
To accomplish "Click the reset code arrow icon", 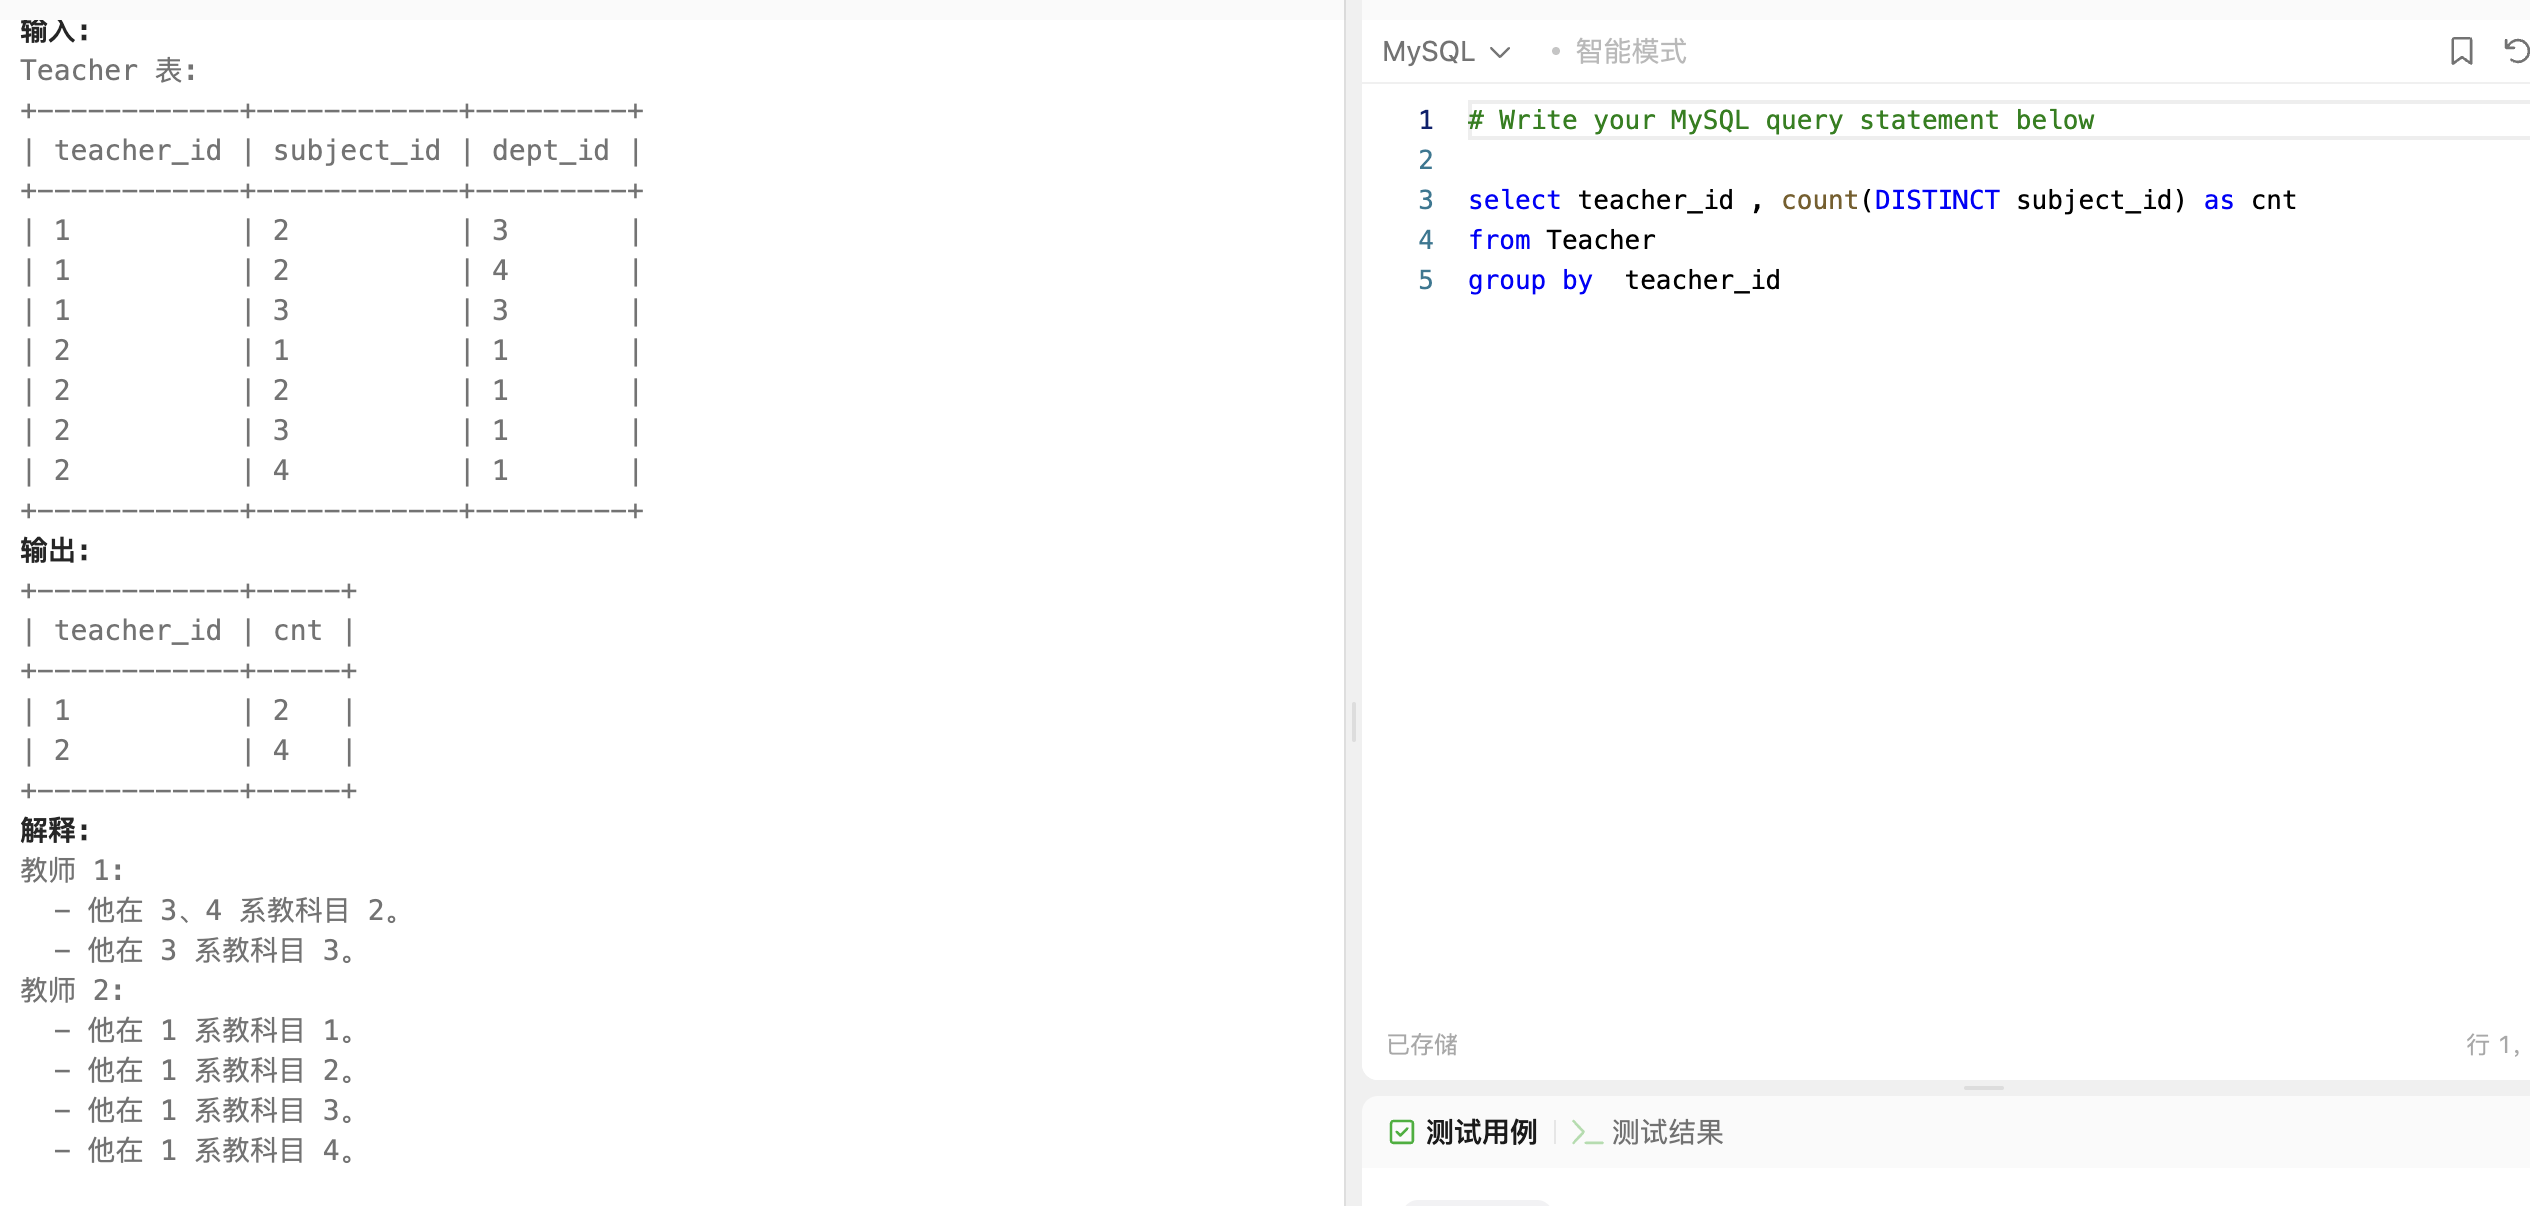I will click(2515, 51).
